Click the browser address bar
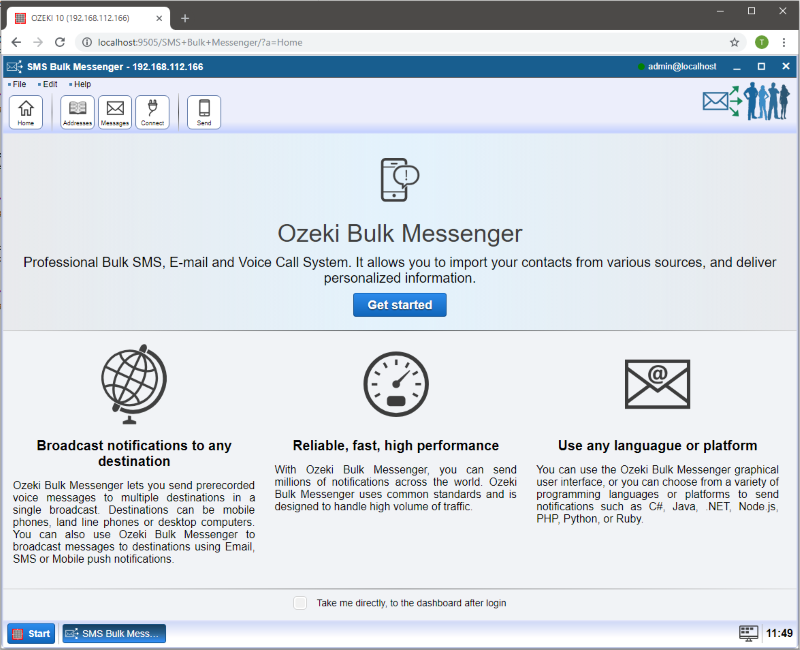Screen dimensions: 800x650 point(400,42)
